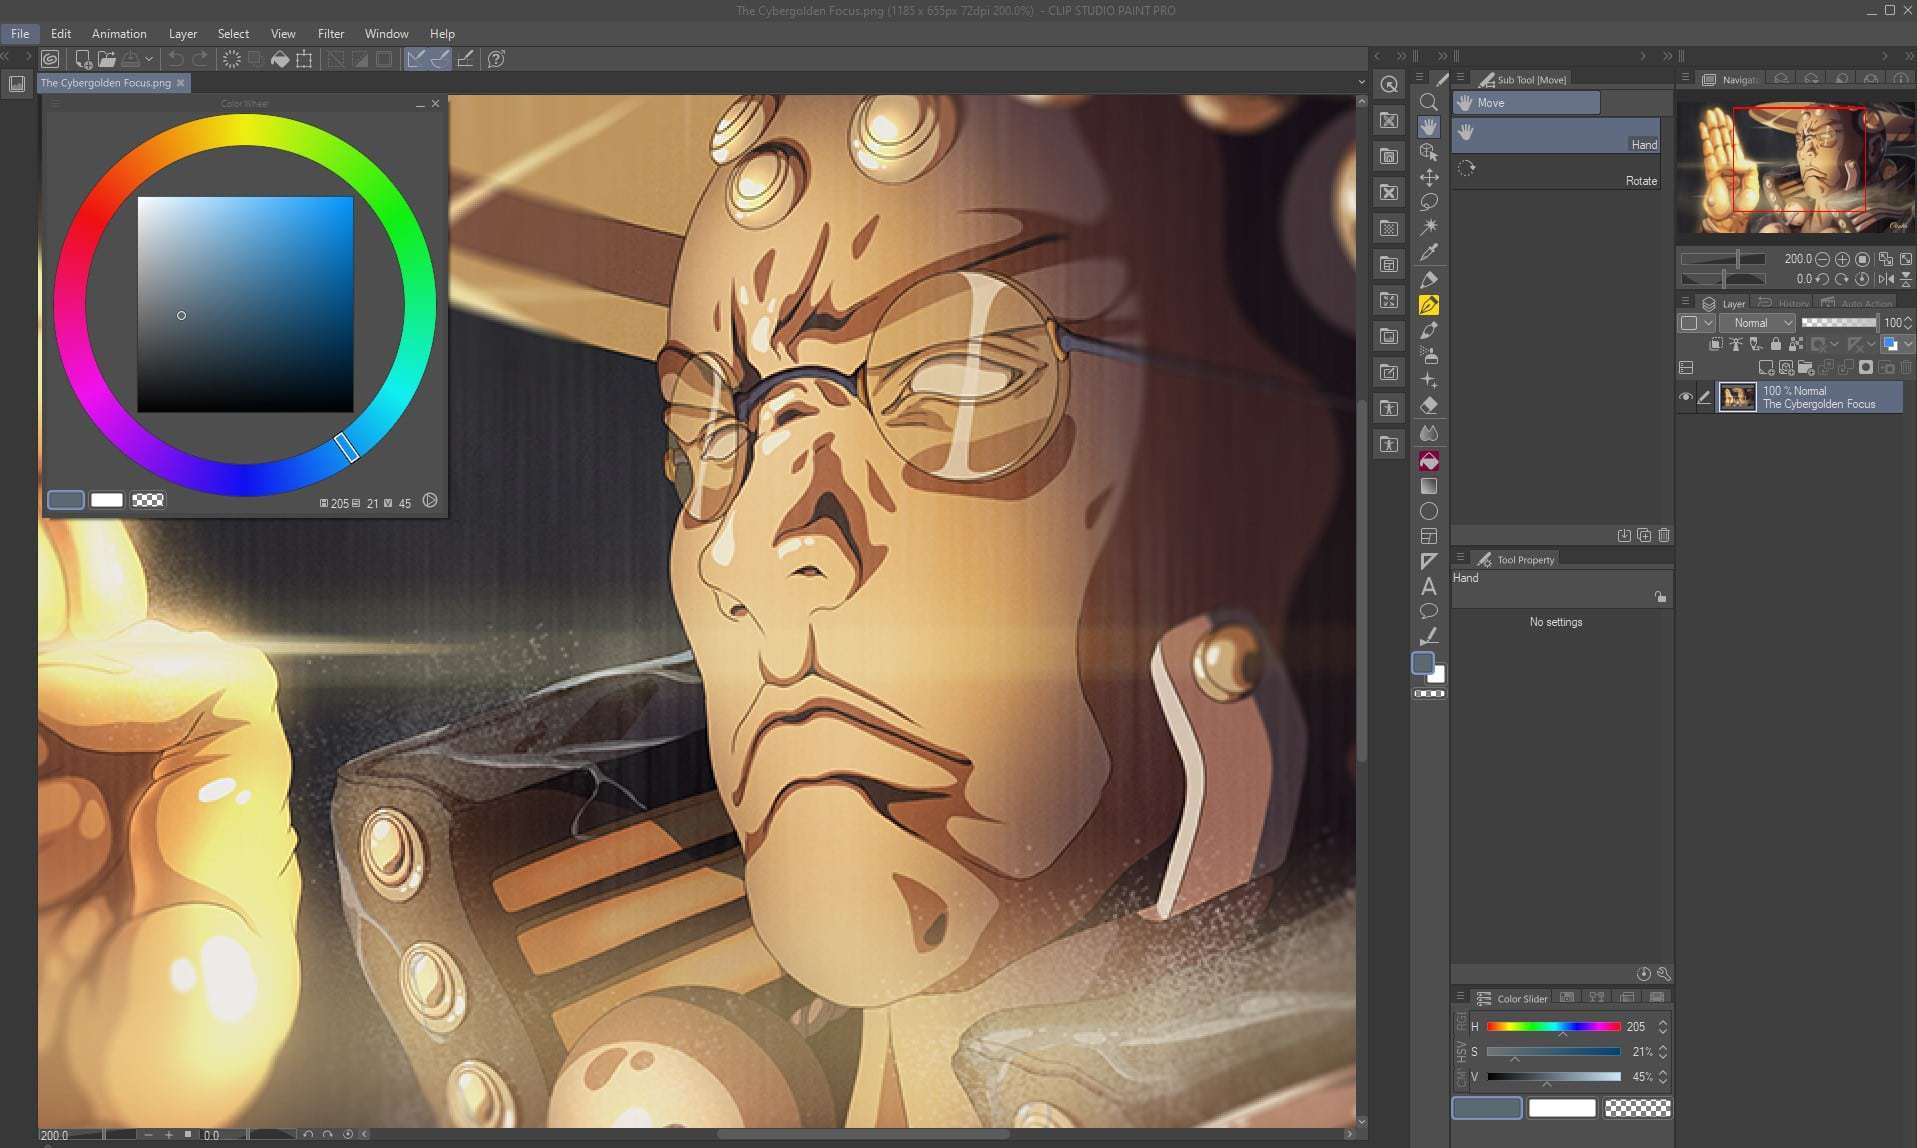
Task: Open Clip Studio launcher icon
Action: (x=50, y=59)
